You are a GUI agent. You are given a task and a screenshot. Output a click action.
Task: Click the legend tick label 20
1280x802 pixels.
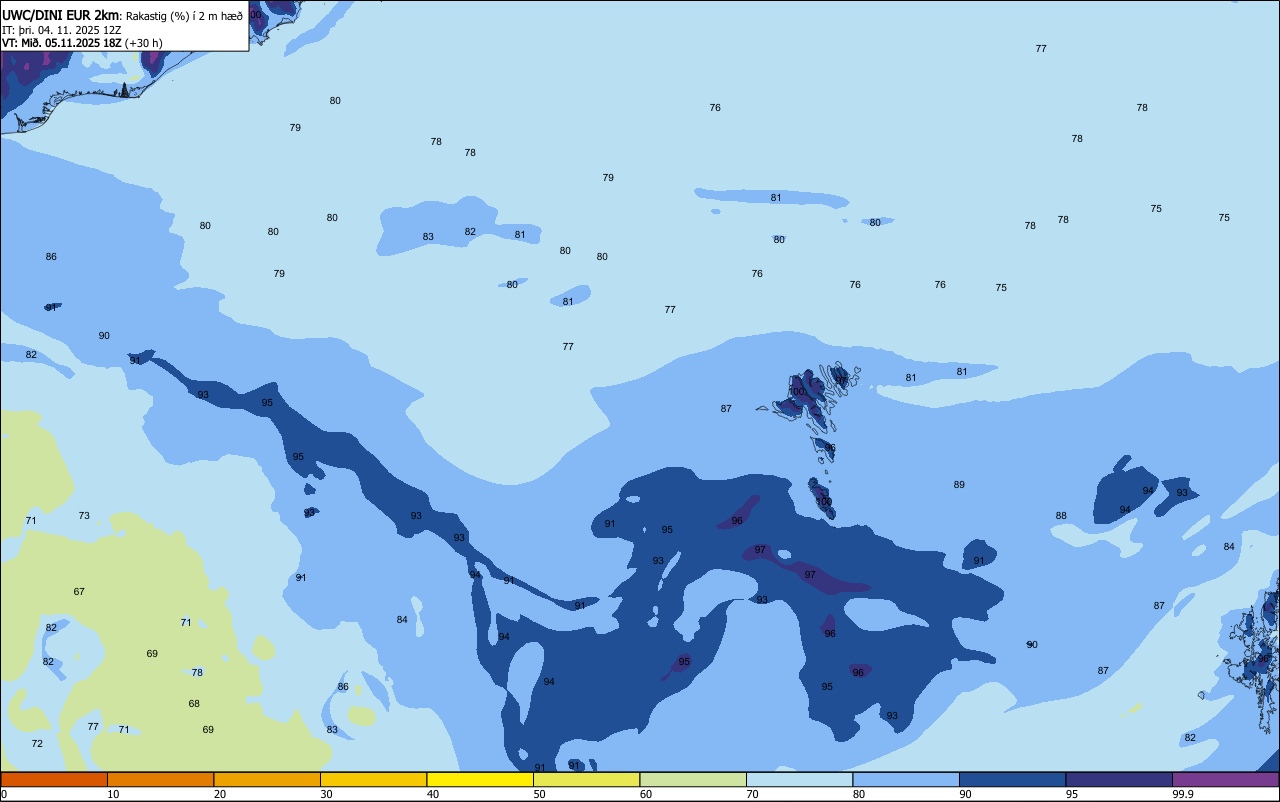tap(220, 794)
